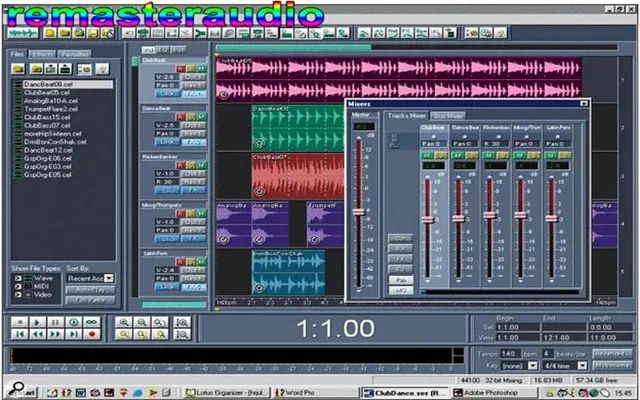Click the Pause transport button
Screen dimensions: 640x400
56,322
